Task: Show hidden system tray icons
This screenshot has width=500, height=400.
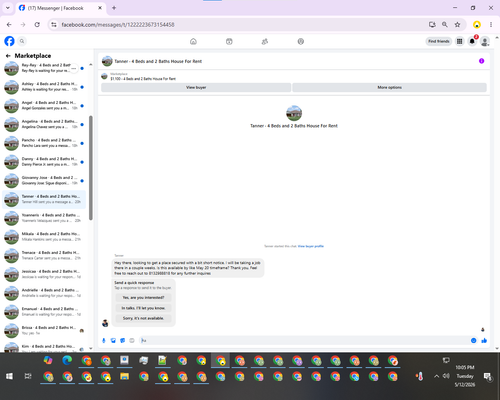Action: [436, 376]
